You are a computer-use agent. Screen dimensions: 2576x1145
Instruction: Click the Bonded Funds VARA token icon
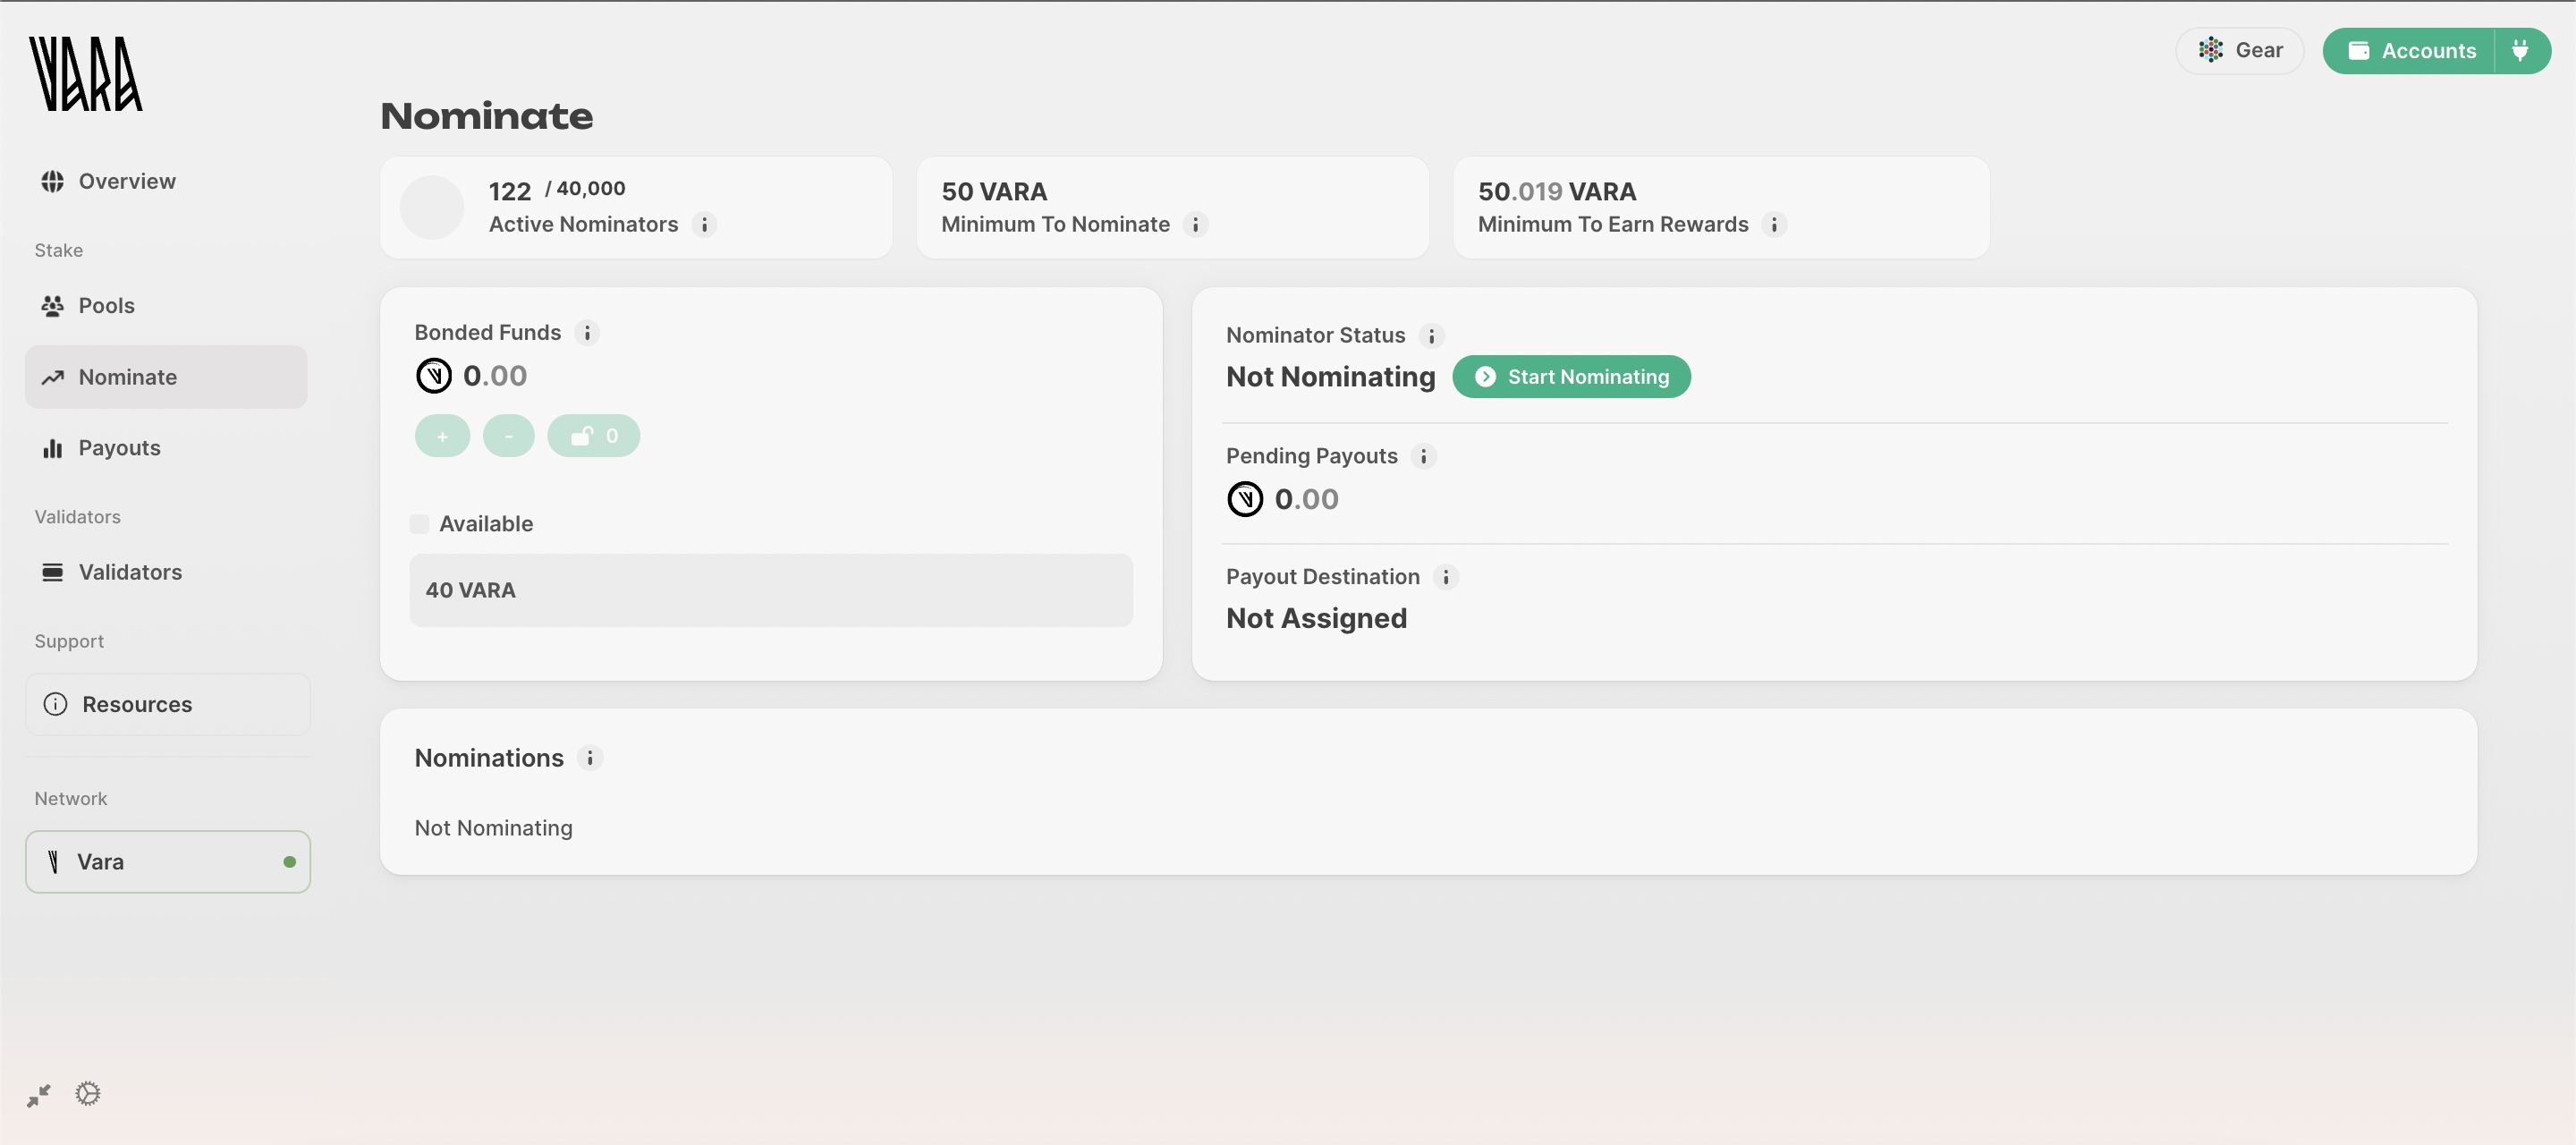(x=434, y=376)
